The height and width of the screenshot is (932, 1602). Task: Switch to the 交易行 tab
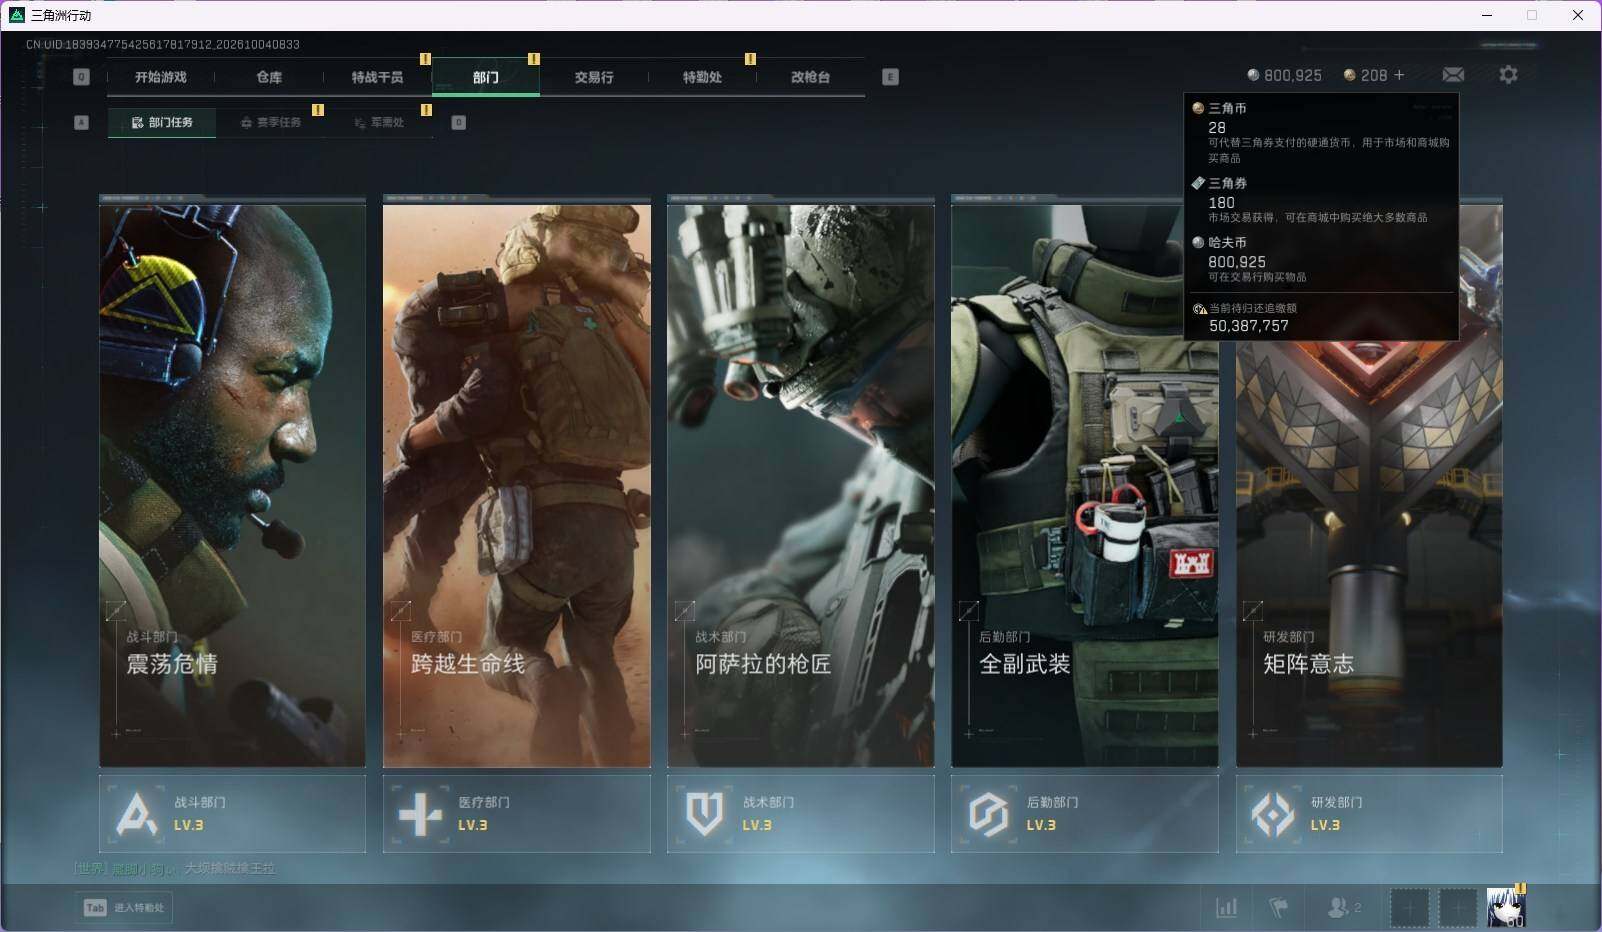594,77
